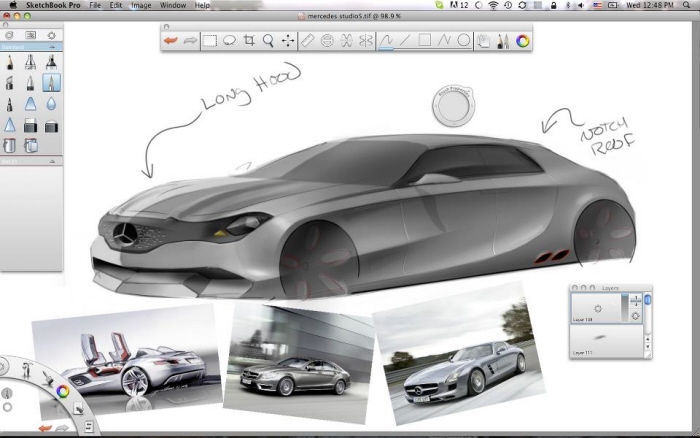Image resolution: width=700 pixels, height=438 pixels.
Task: Open brush library ring icon in palette header
Action: coord(9,35)
